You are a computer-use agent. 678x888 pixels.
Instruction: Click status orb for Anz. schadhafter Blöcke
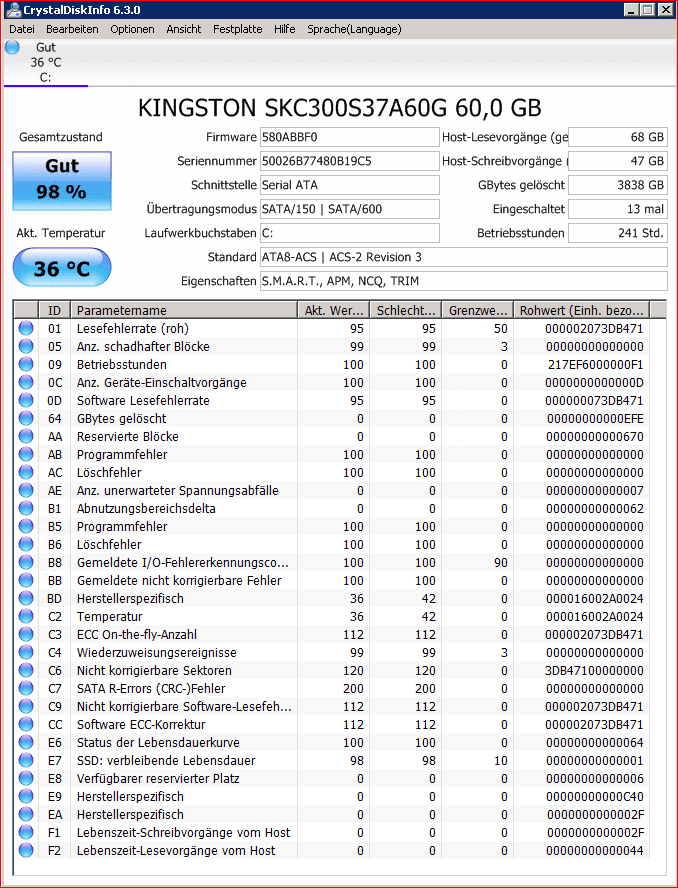25,347
